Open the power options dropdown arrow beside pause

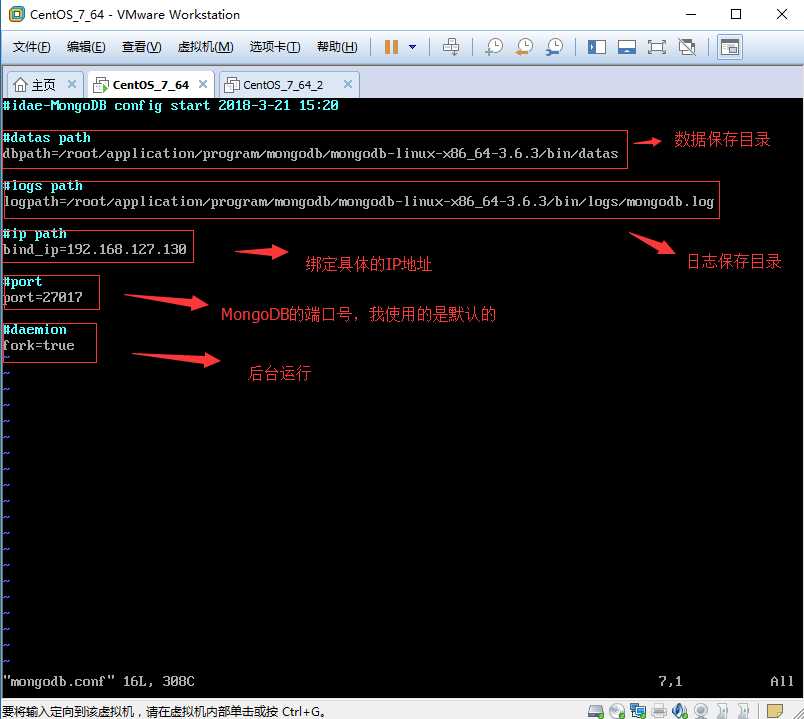(x=412, y=47)
